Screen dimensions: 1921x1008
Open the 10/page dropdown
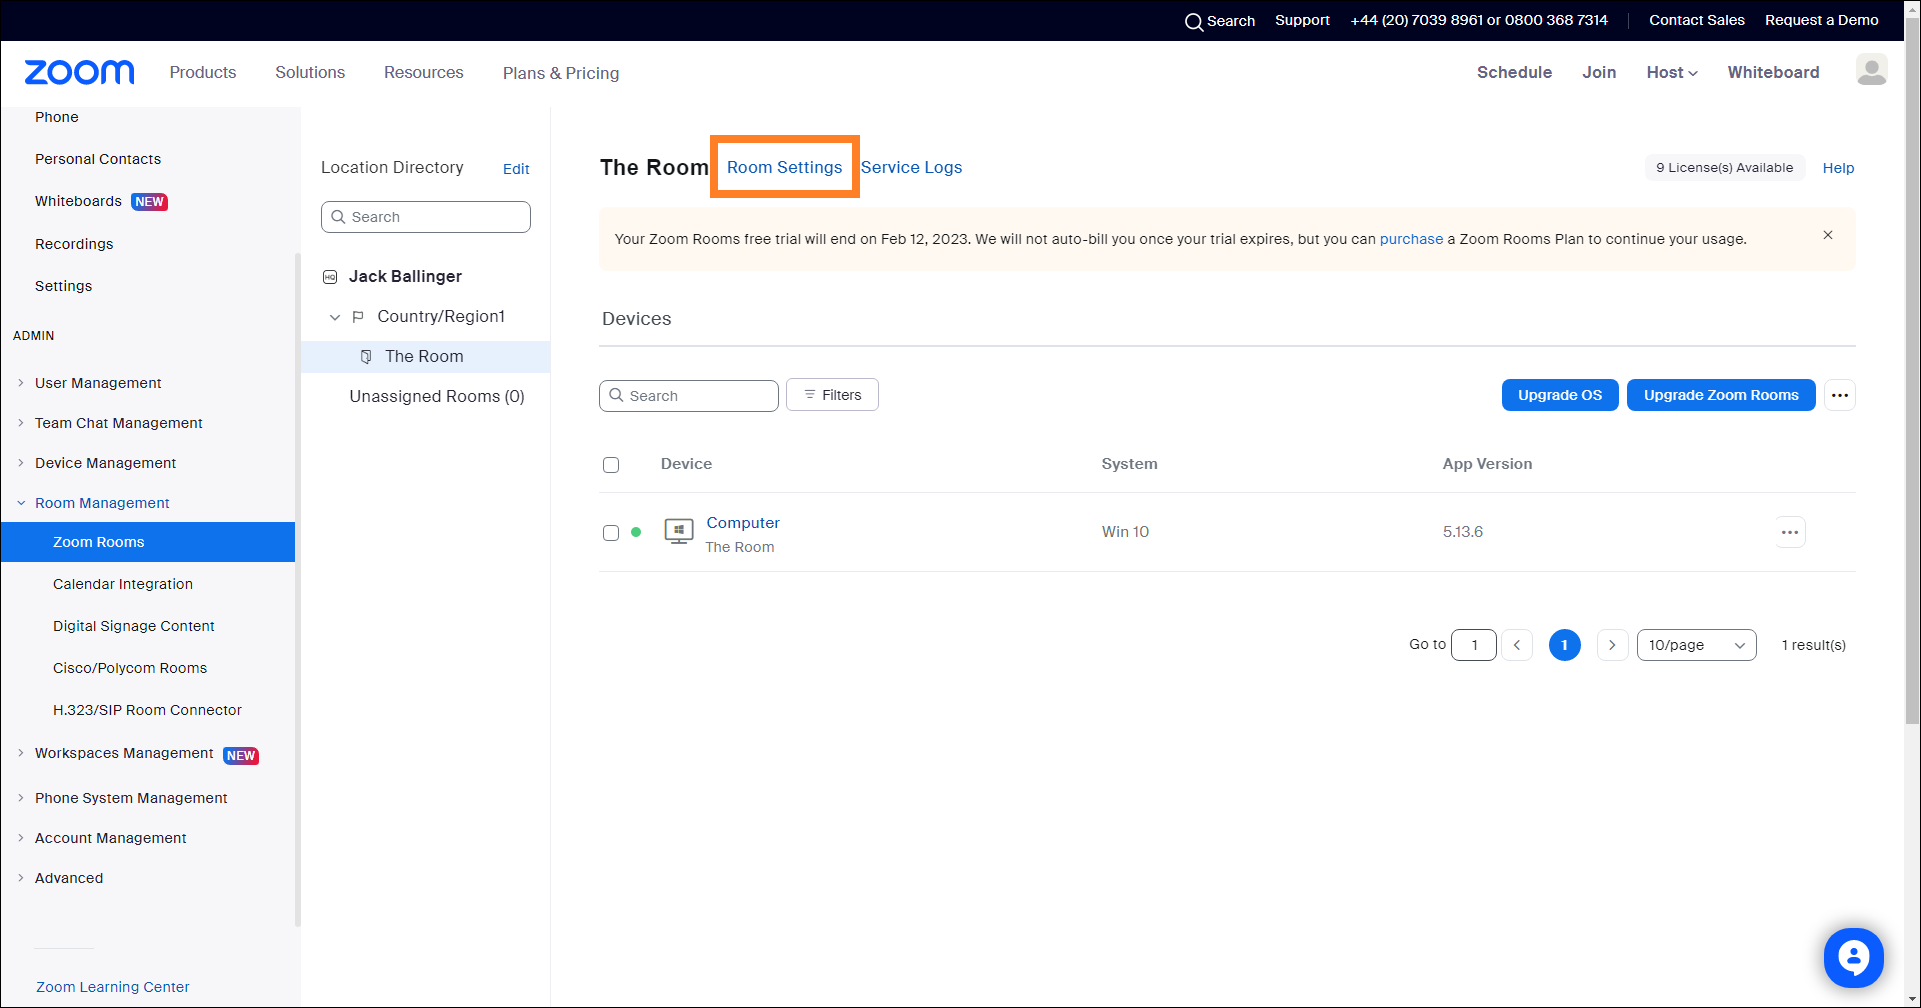pos(1696,645)
